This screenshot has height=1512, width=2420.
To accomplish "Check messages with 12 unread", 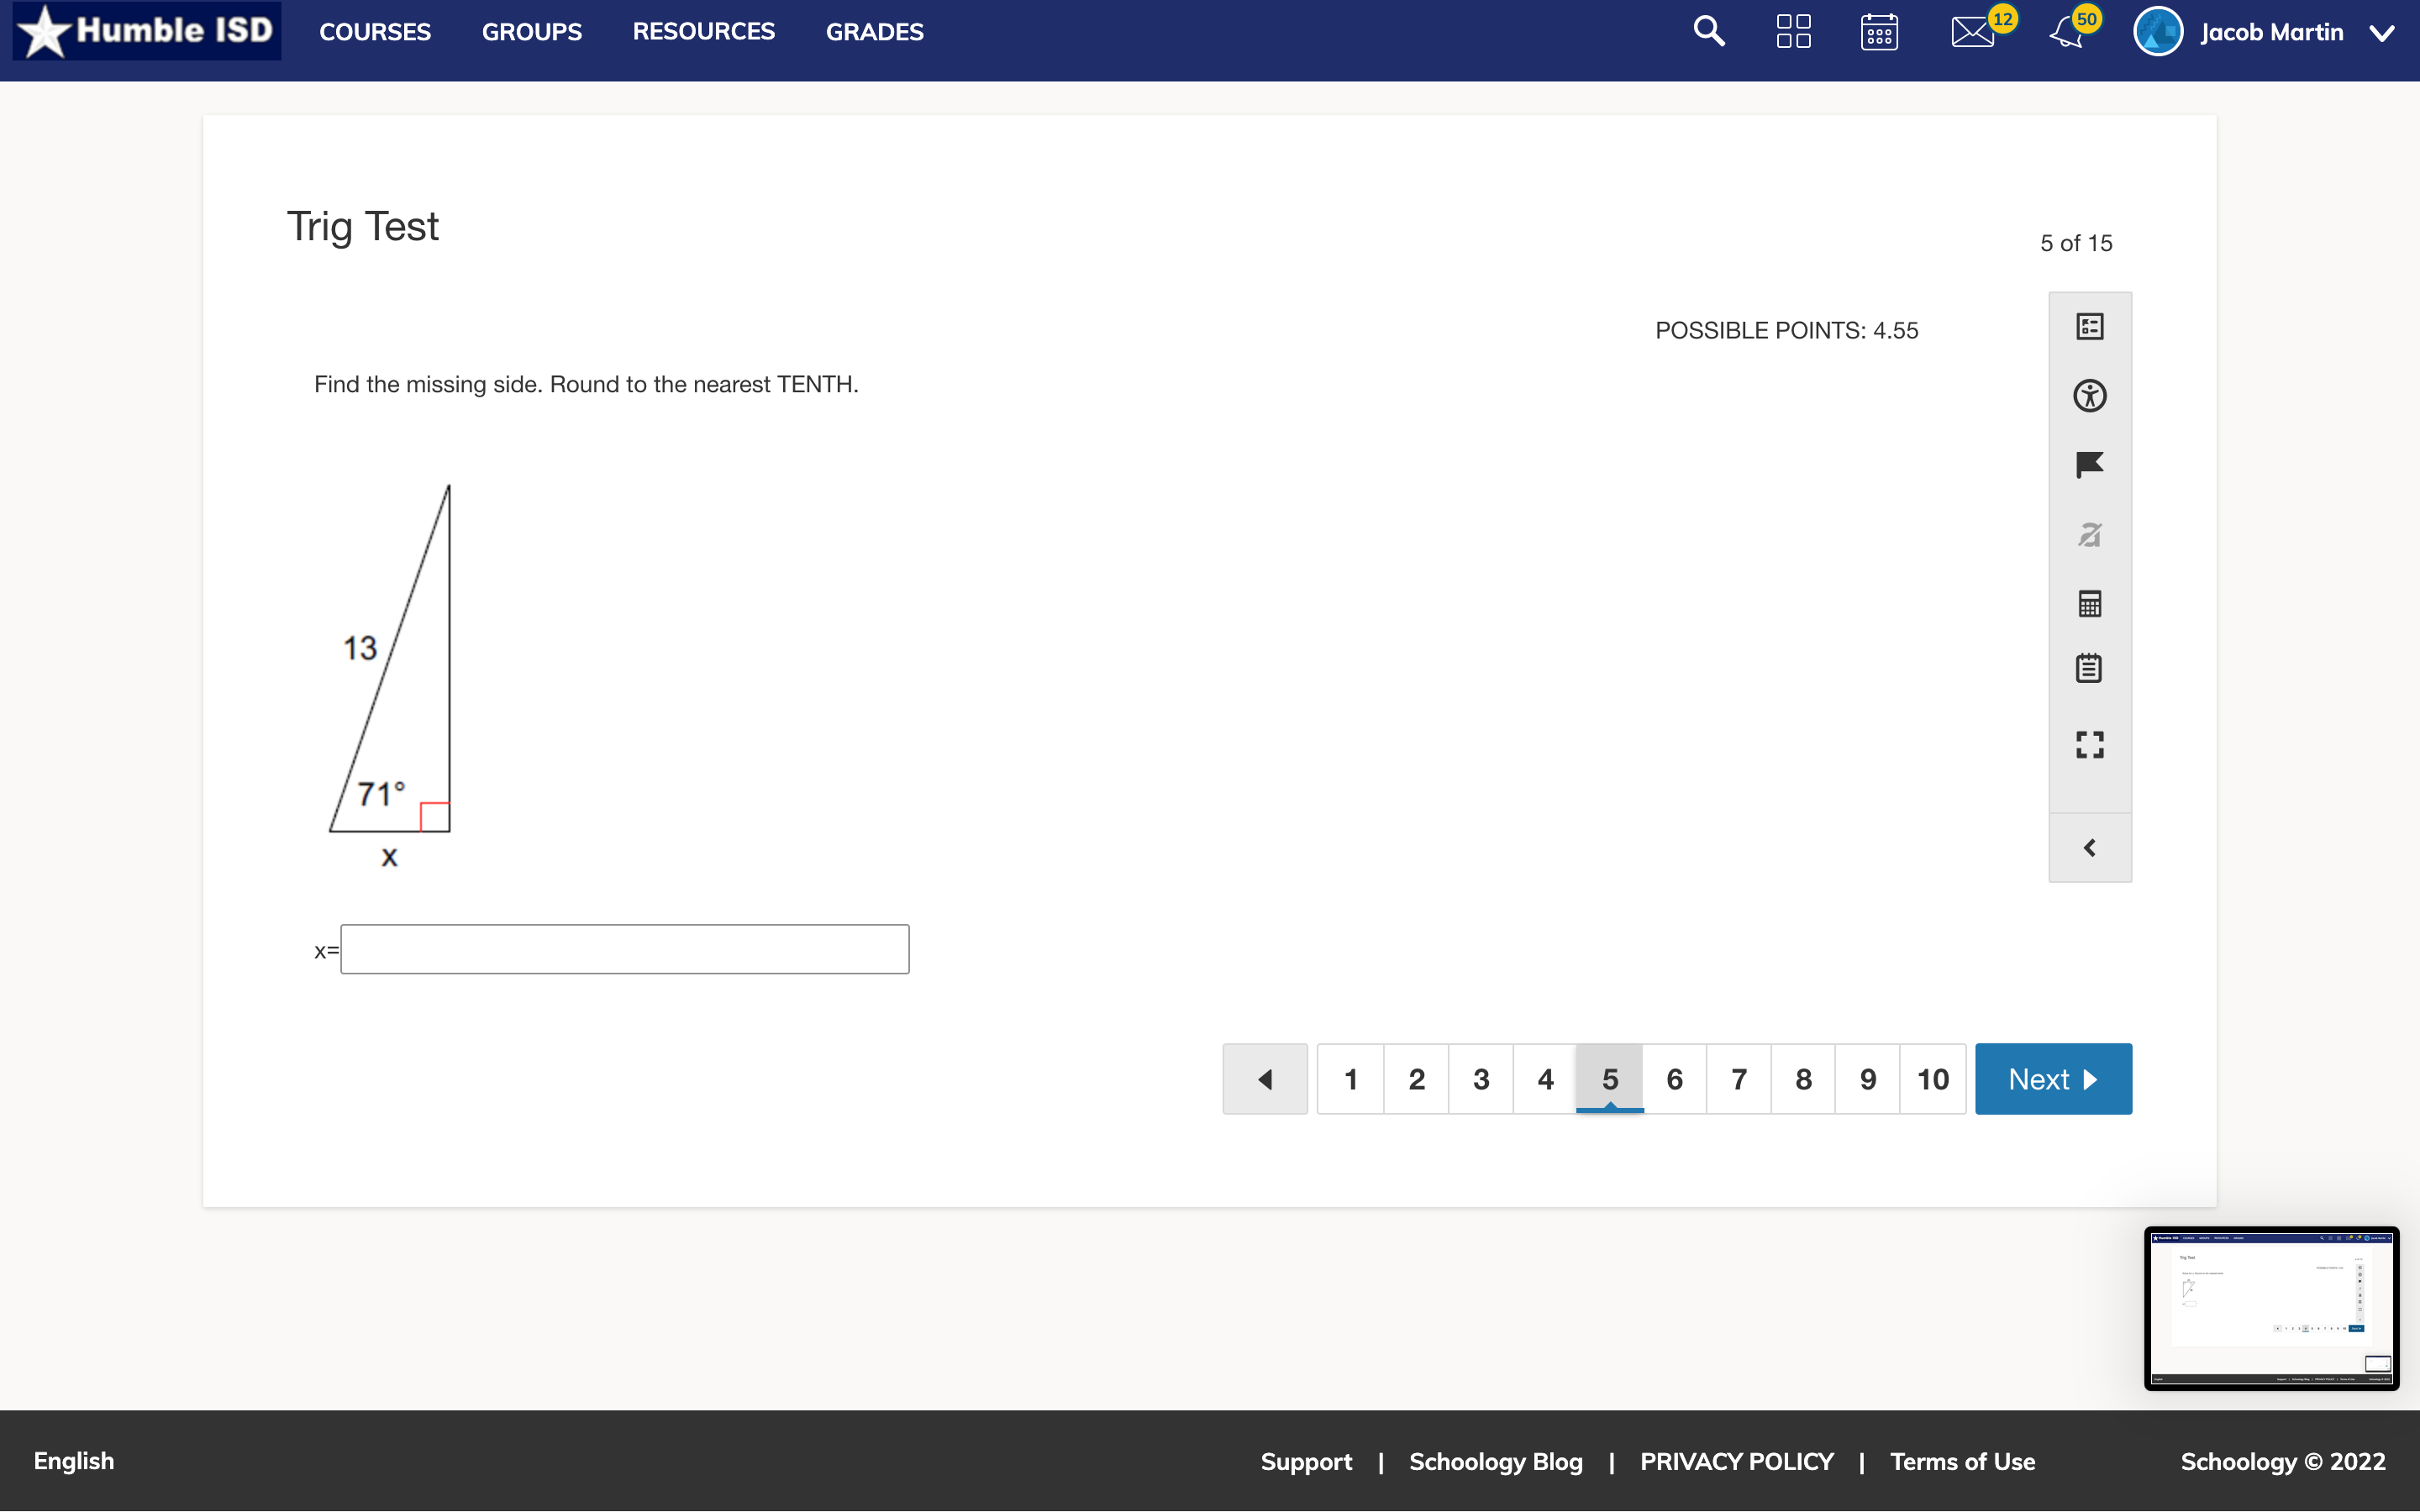I will [x=1971, y=31].
